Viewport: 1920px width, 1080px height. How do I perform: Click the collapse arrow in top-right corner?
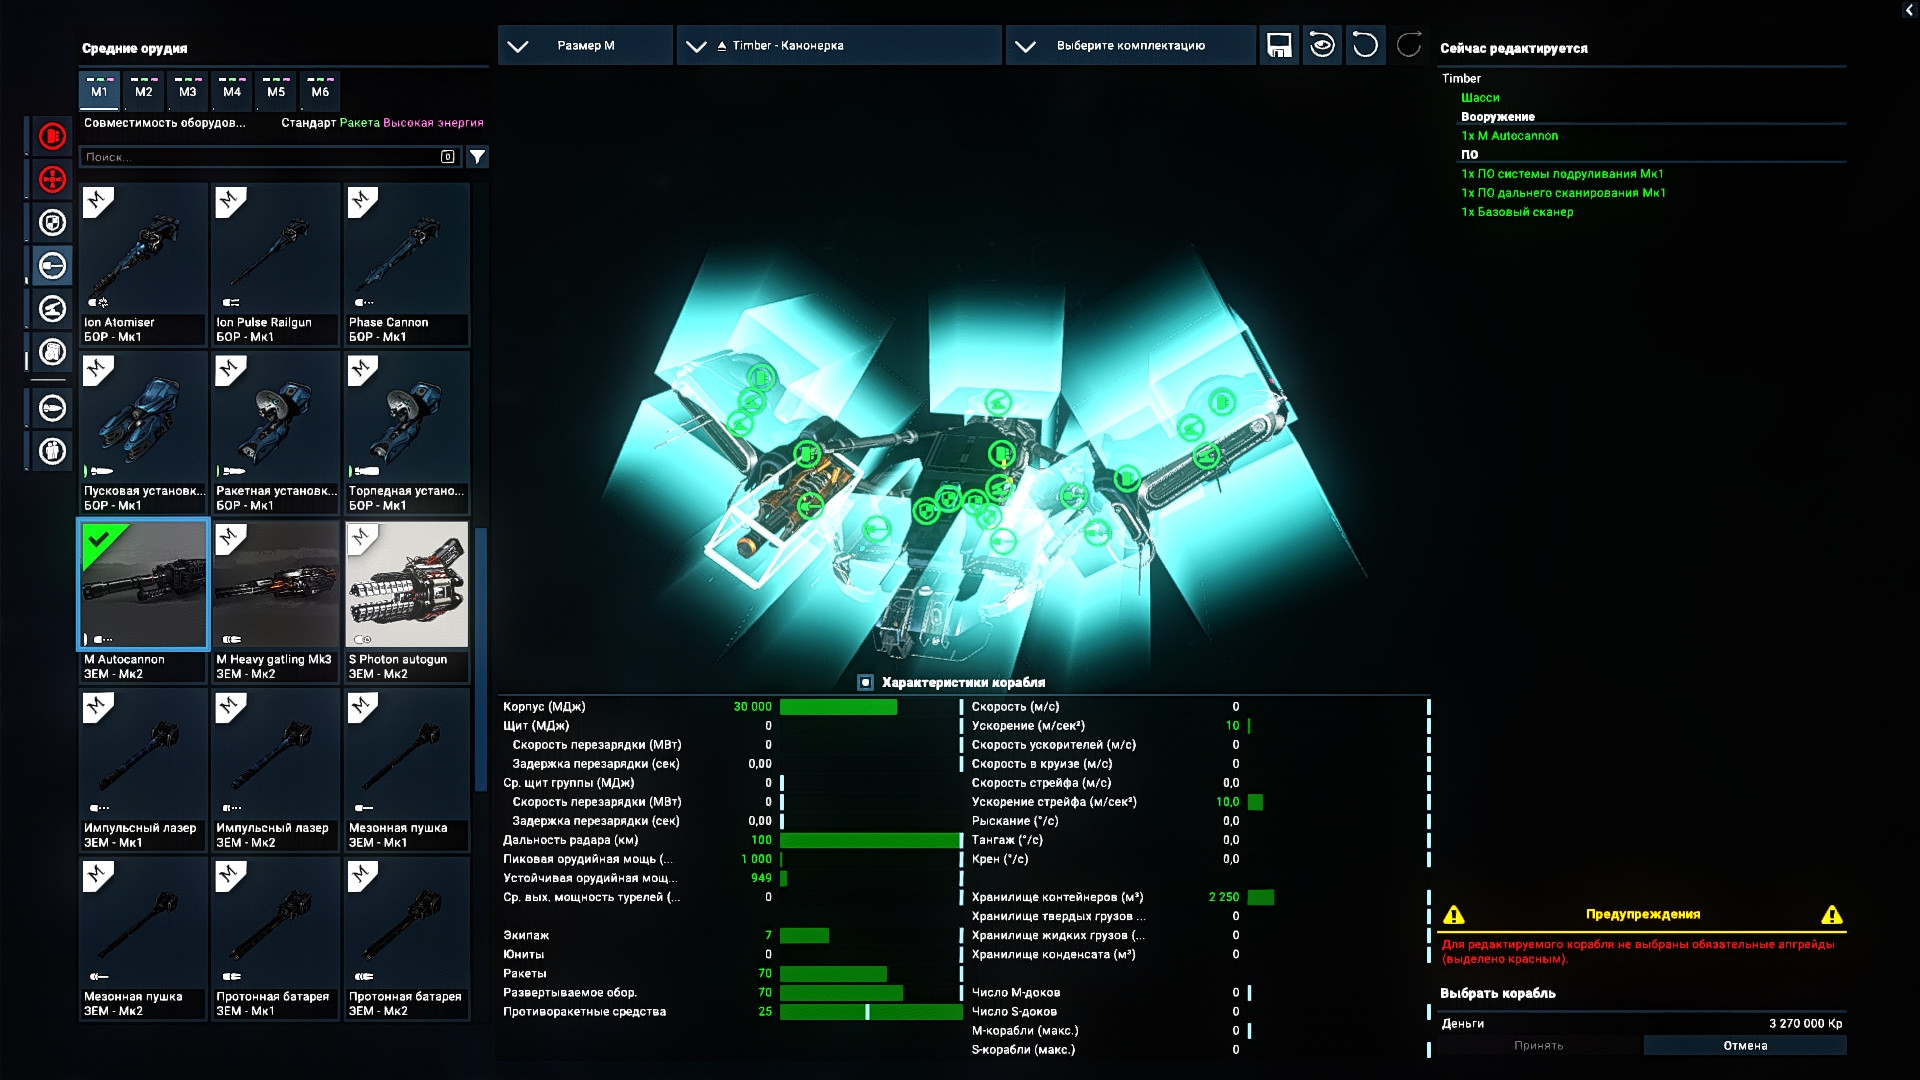(x=1908, y=10)
